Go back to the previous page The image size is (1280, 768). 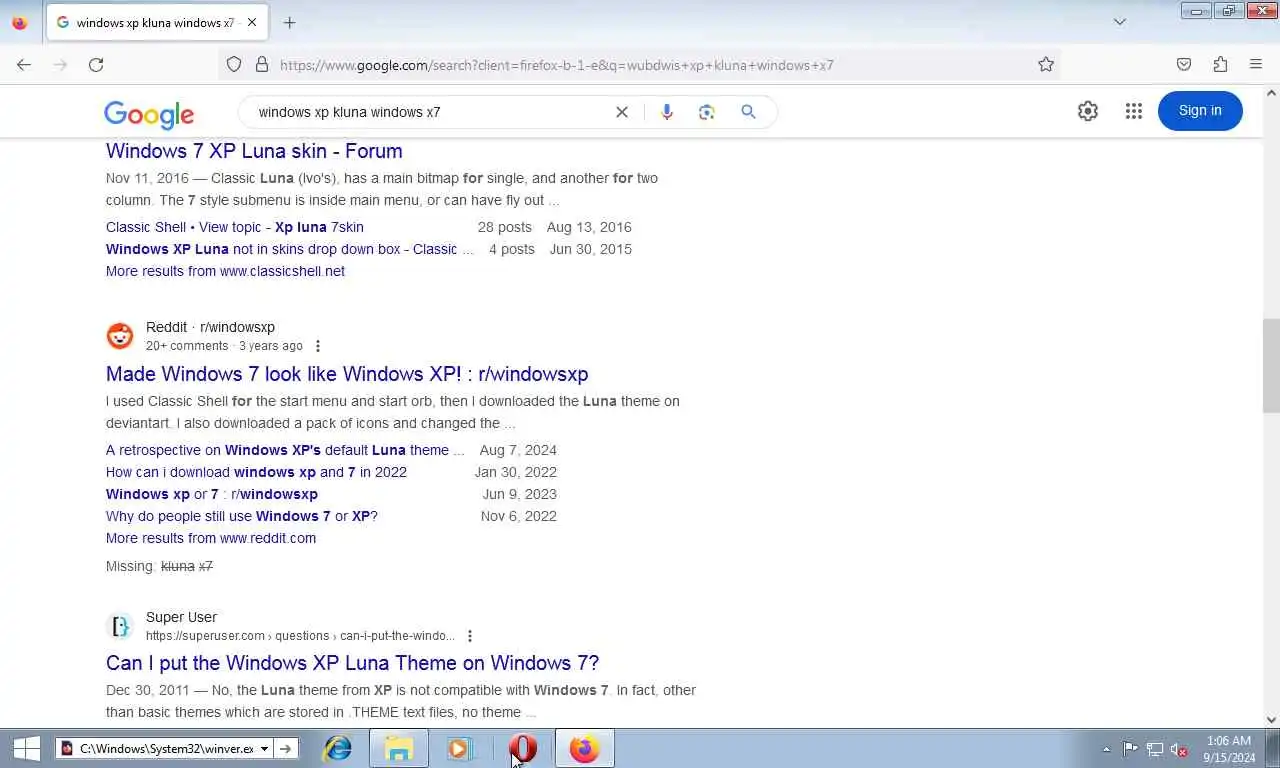(24, 64)
